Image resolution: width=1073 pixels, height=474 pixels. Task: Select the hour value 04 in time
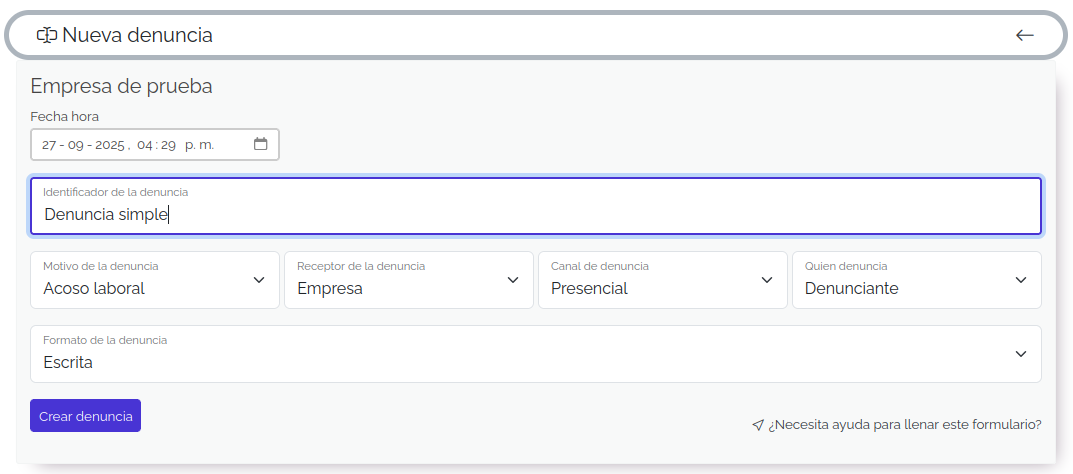[146, 145]
